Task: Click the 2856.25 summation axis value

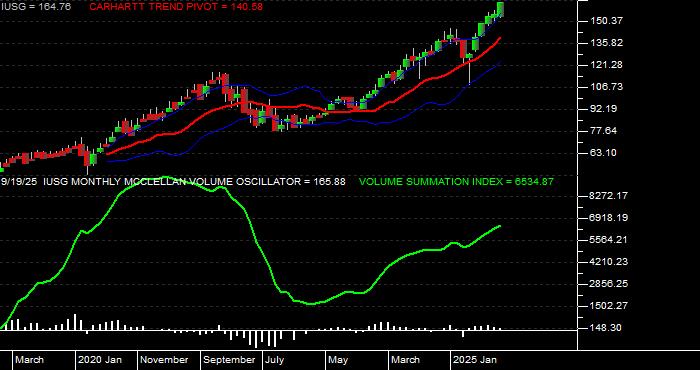Action: click(x=609, y=284)
